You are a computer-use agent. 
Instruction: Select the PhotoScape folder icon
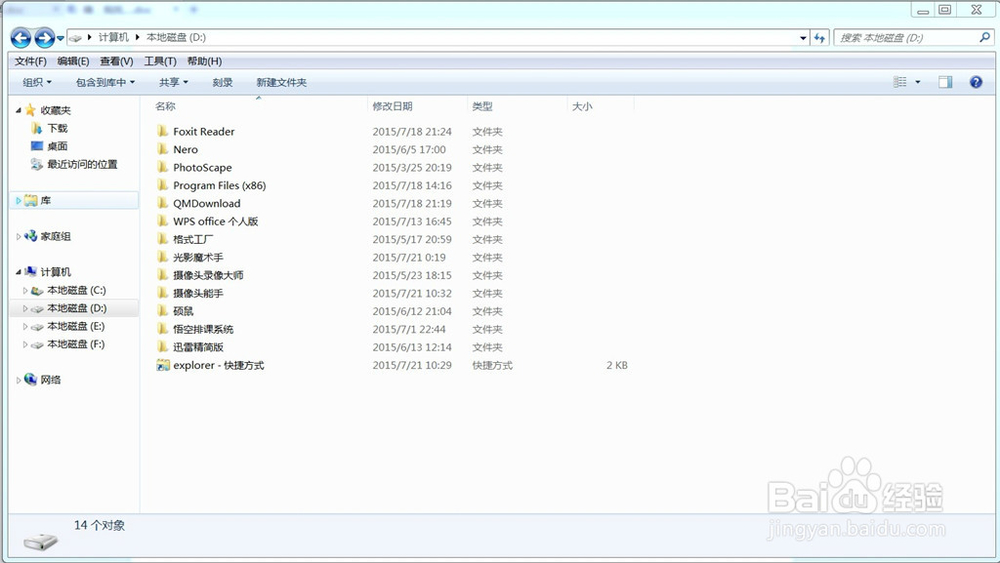tap(163, 167)
